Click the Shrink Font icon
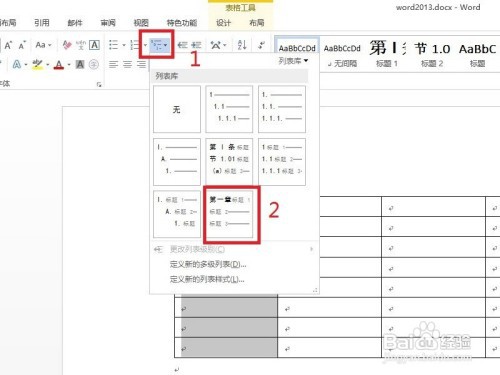 tap(22, 45)
